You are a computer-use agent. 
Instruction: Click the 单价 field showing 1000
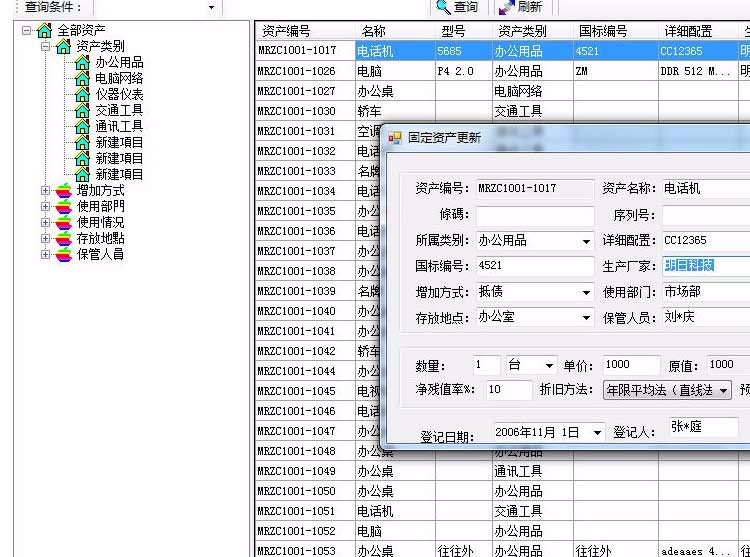(631, 365)
